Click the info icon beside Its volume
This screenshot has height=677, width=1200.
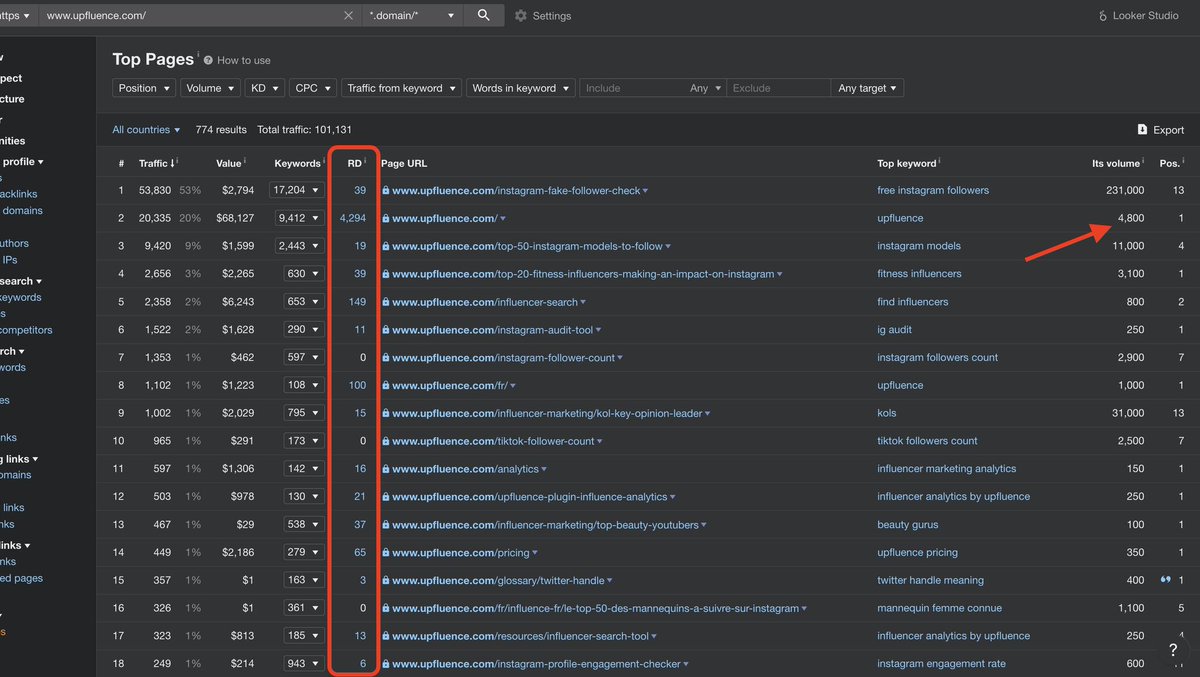coord(1144,162)
